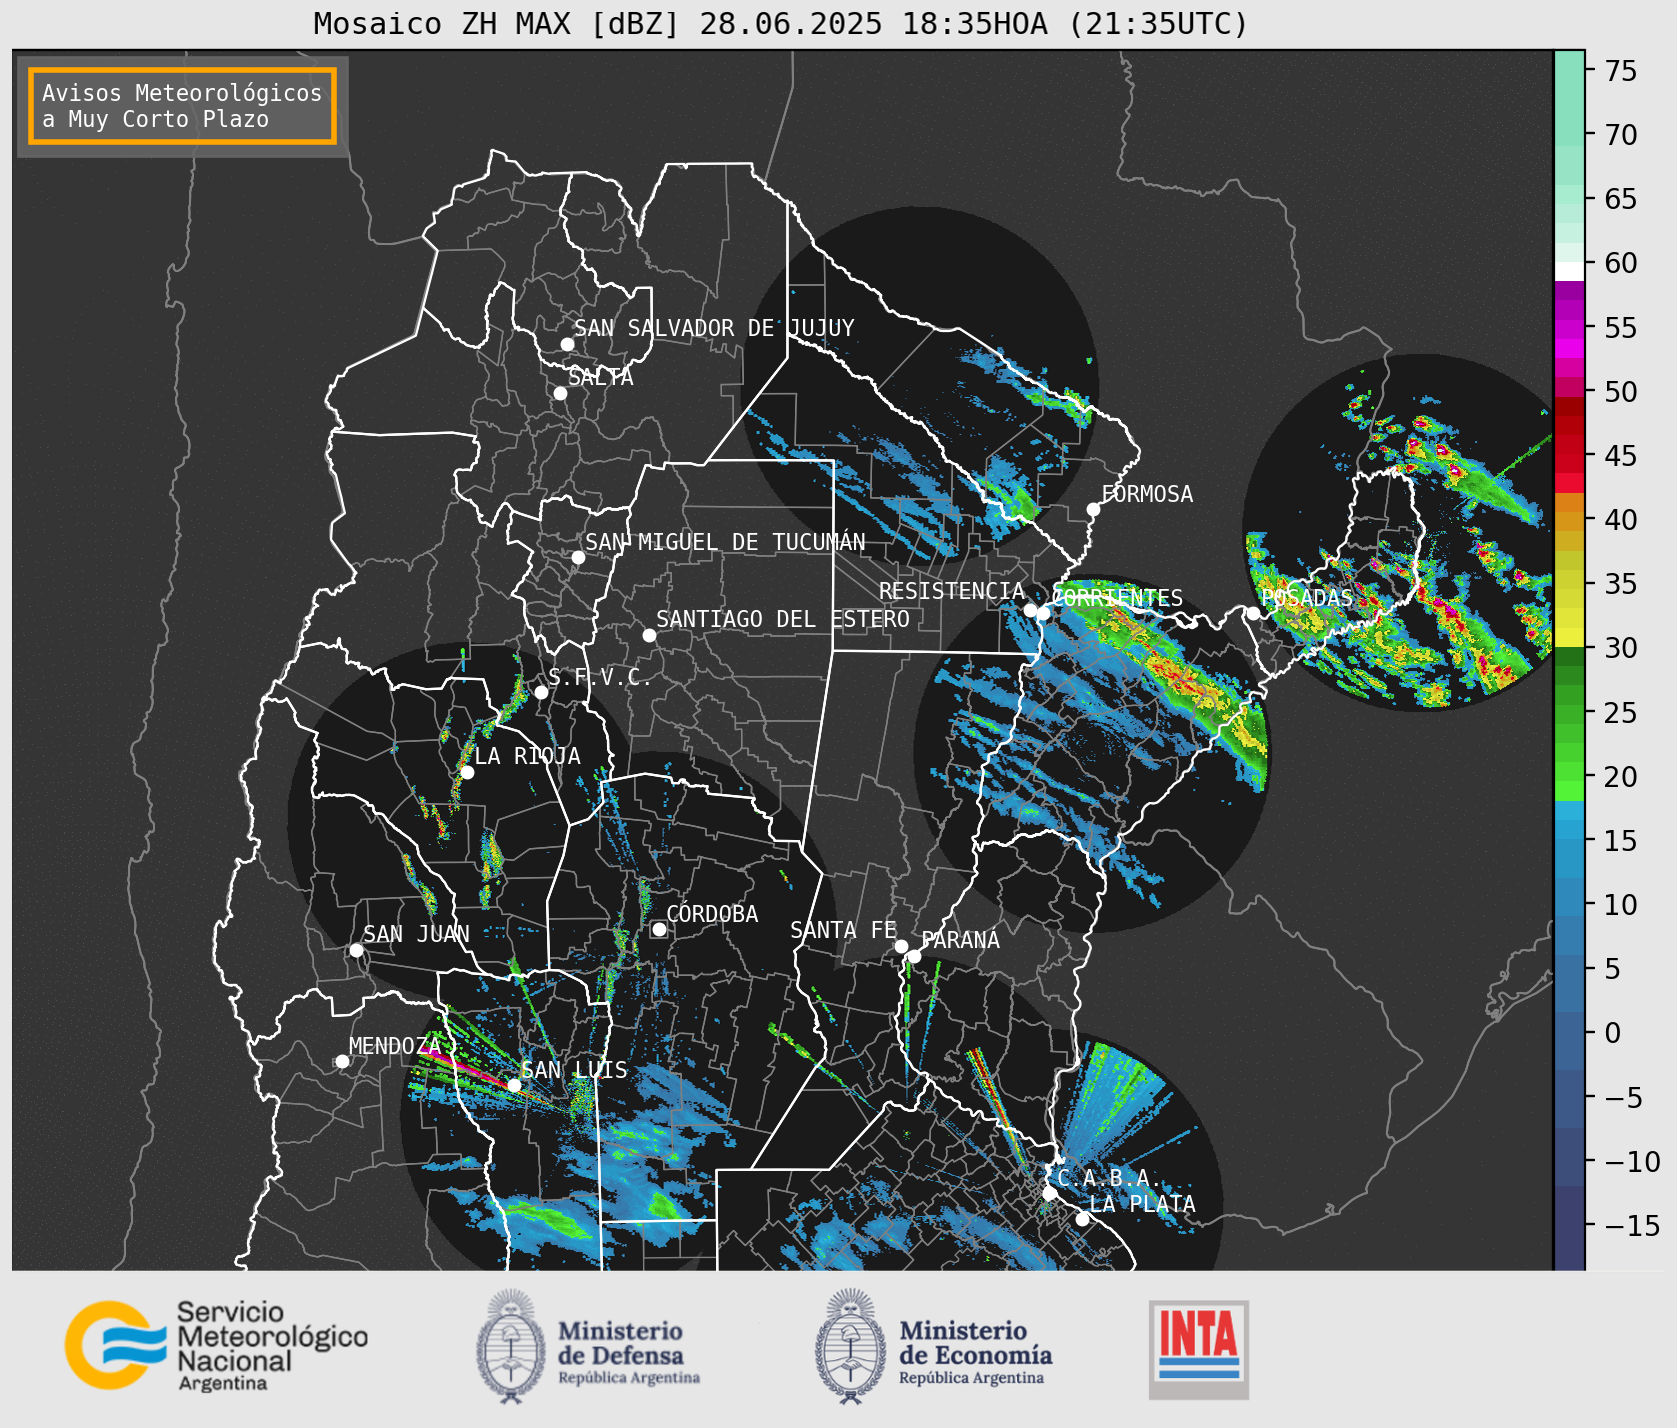Click the CORRIENTES label text
The width and height of the screenshot is (1677, 1428).
click(1118, 598)
